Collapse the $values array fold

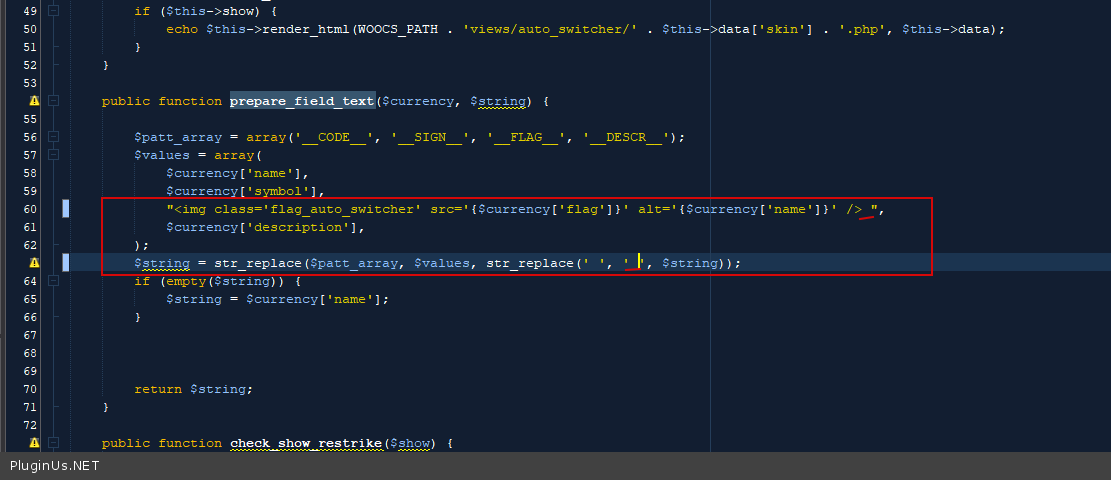[x=54, y=155]
